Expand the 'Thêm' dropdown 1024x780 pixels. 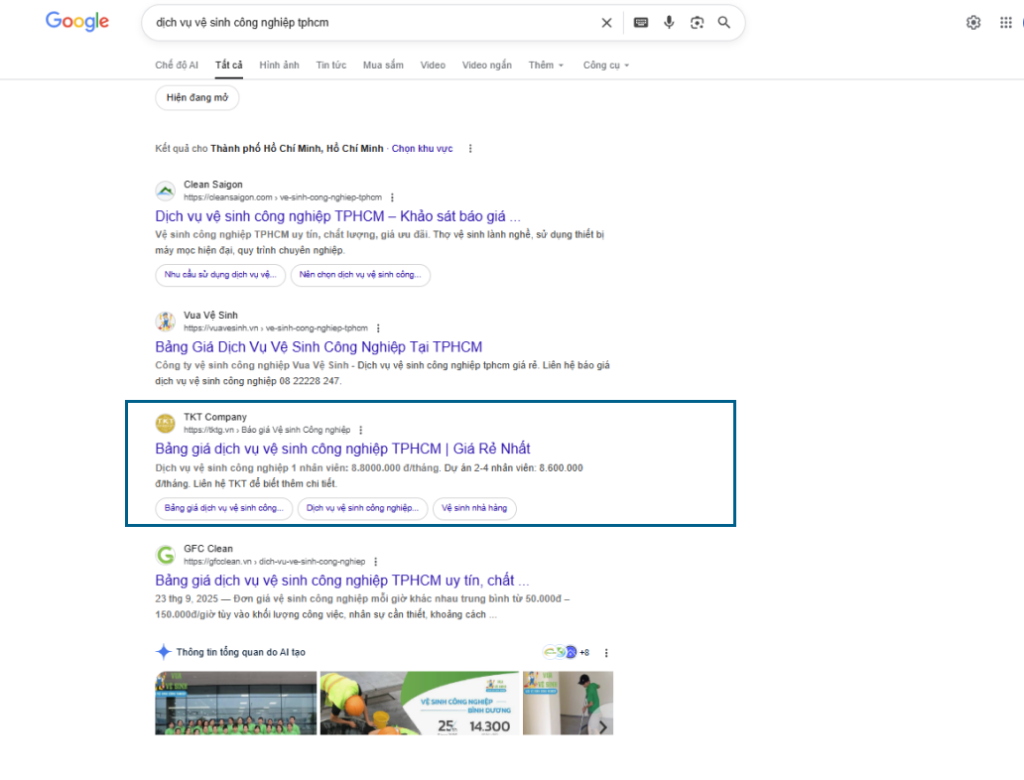point(546,65)
